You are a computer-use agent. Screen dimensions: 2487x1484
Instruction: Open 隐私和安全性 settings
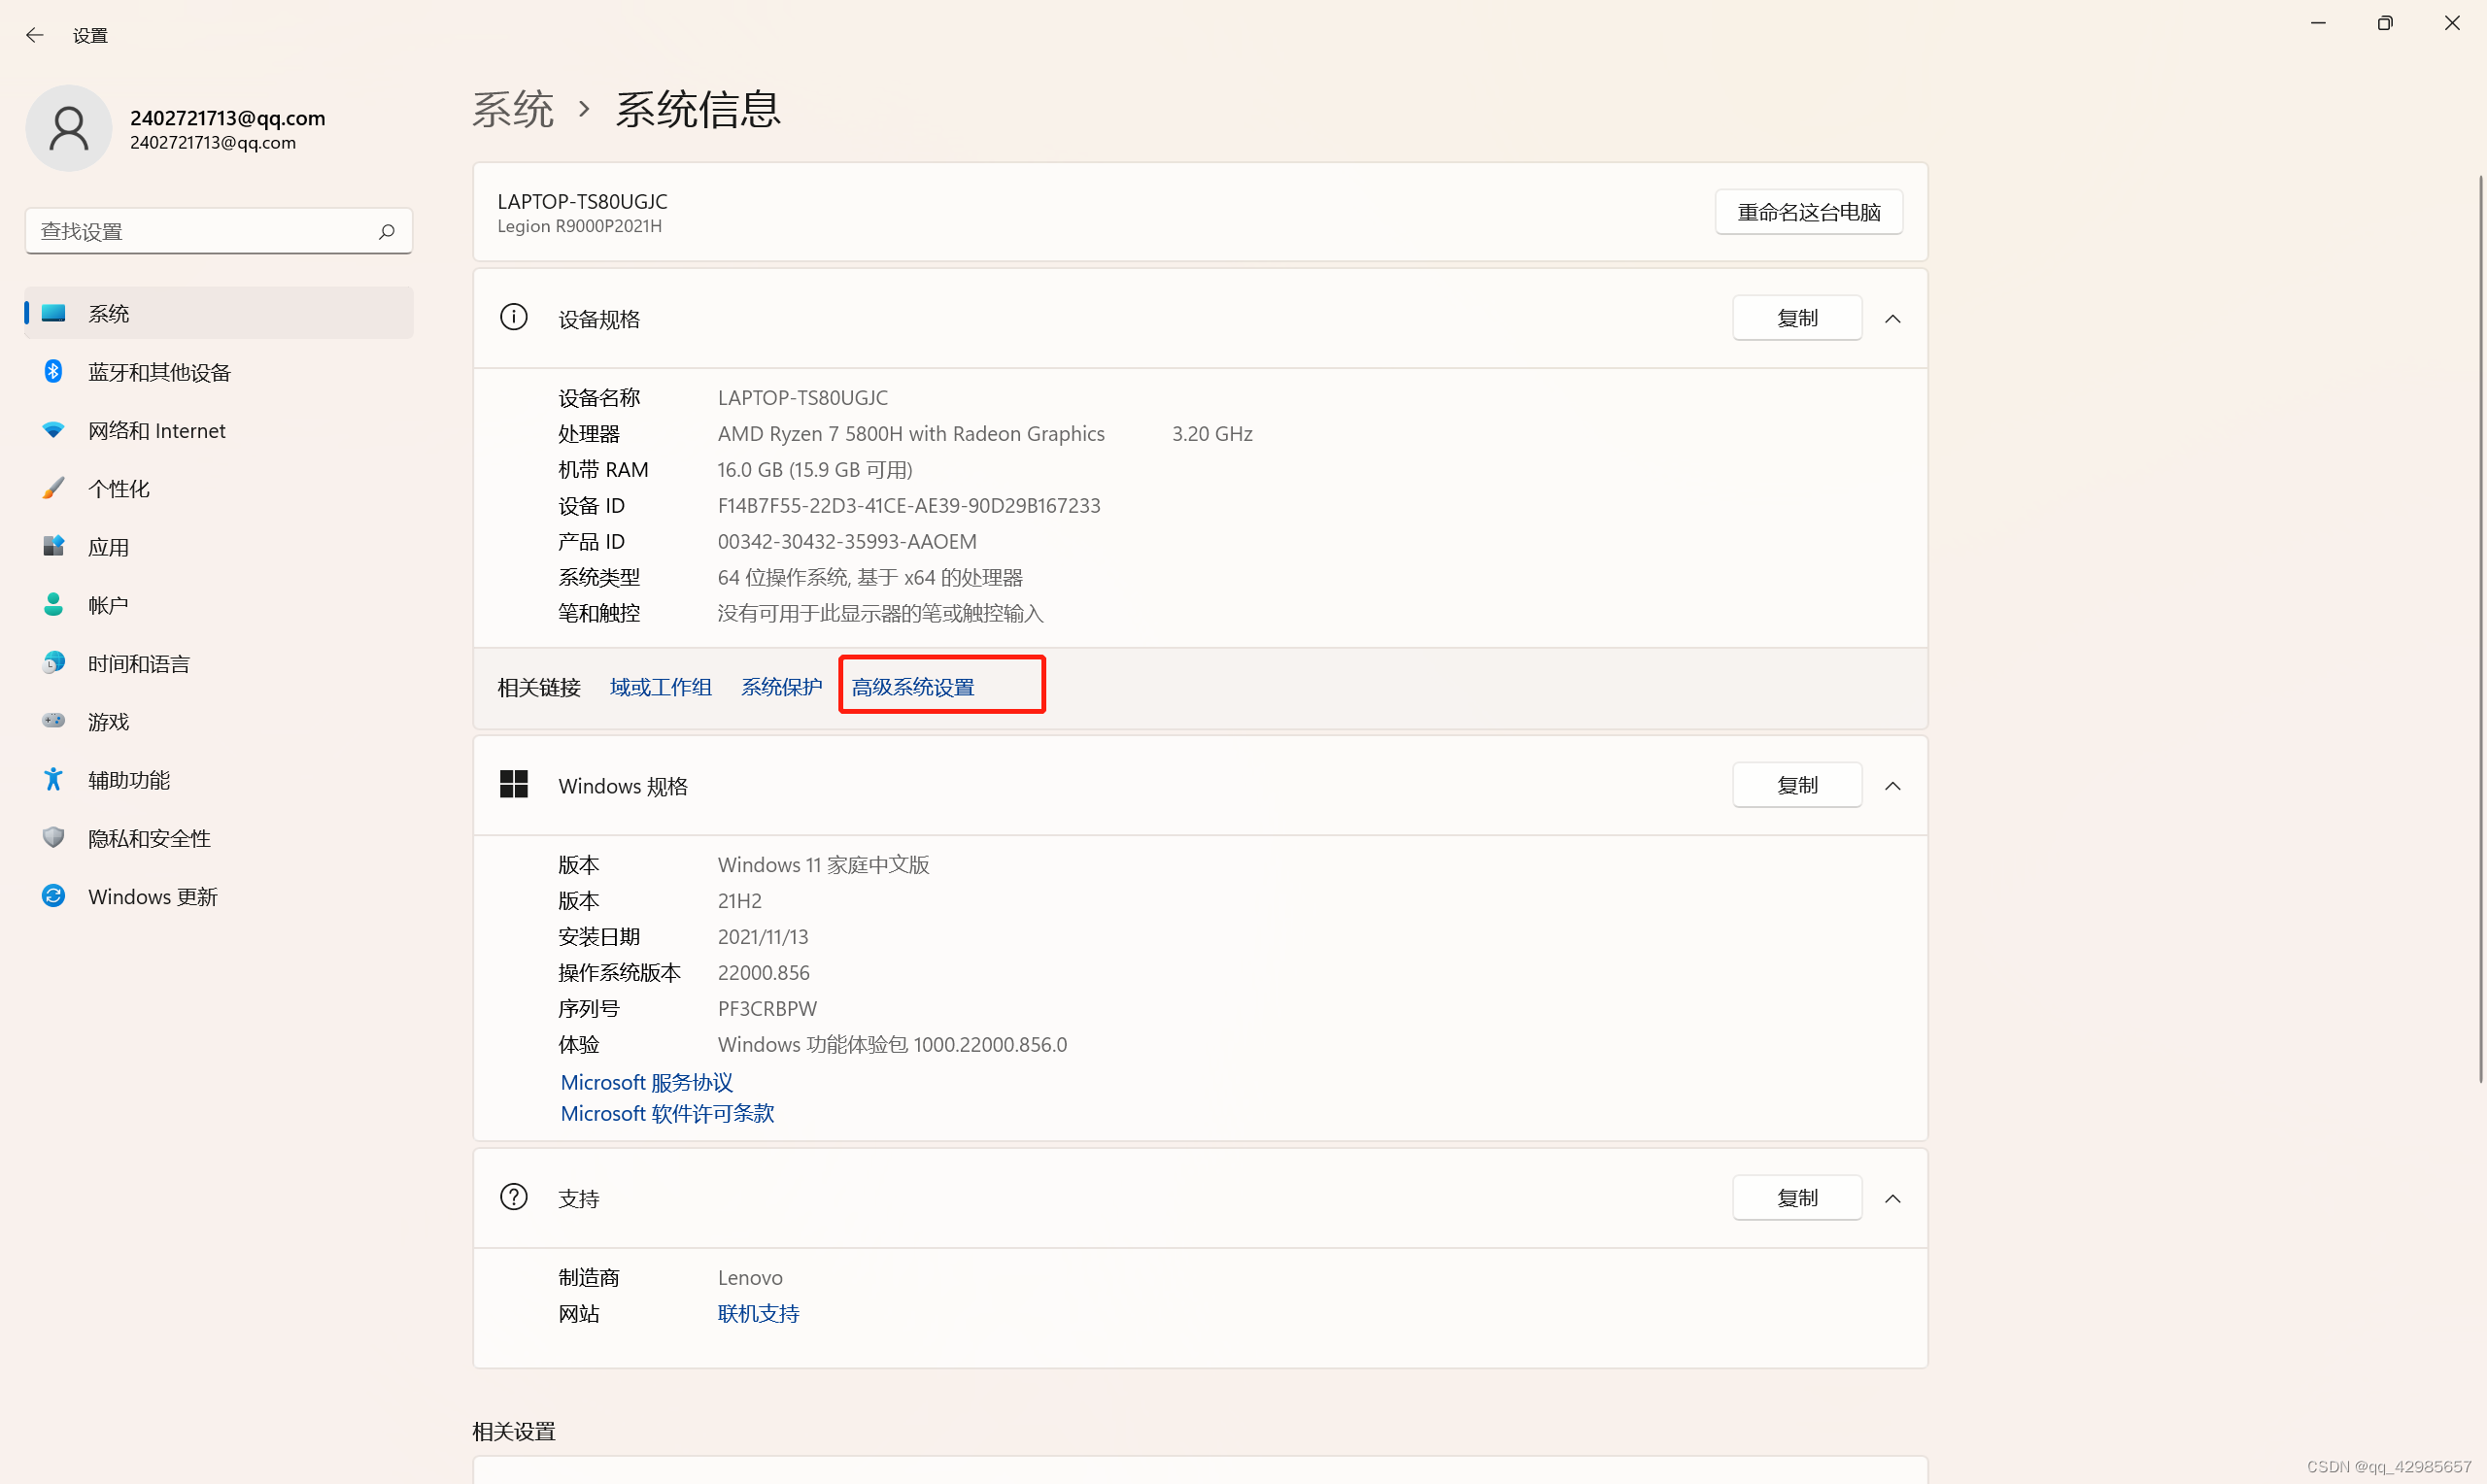[149, 838]
